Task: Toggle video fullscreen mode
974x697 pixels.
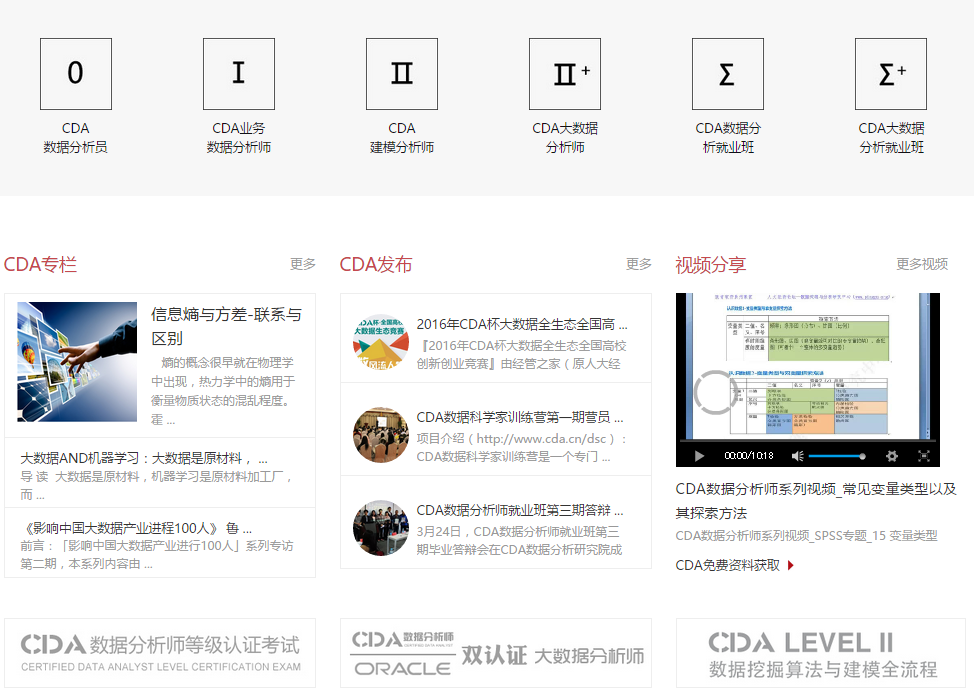Action: click(x=924, y=456)
